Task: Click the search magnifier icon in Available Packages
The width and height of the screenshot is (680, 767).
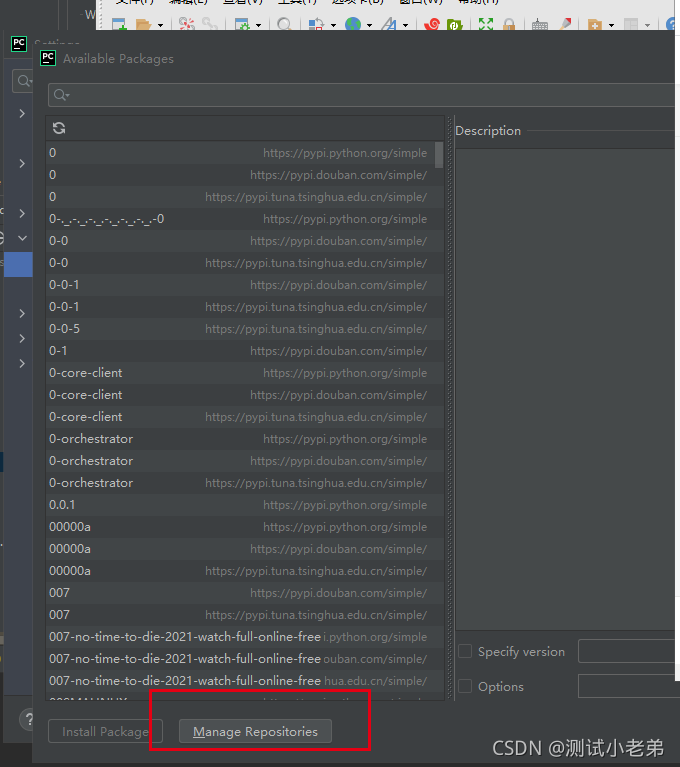Action: click(61, 95)
